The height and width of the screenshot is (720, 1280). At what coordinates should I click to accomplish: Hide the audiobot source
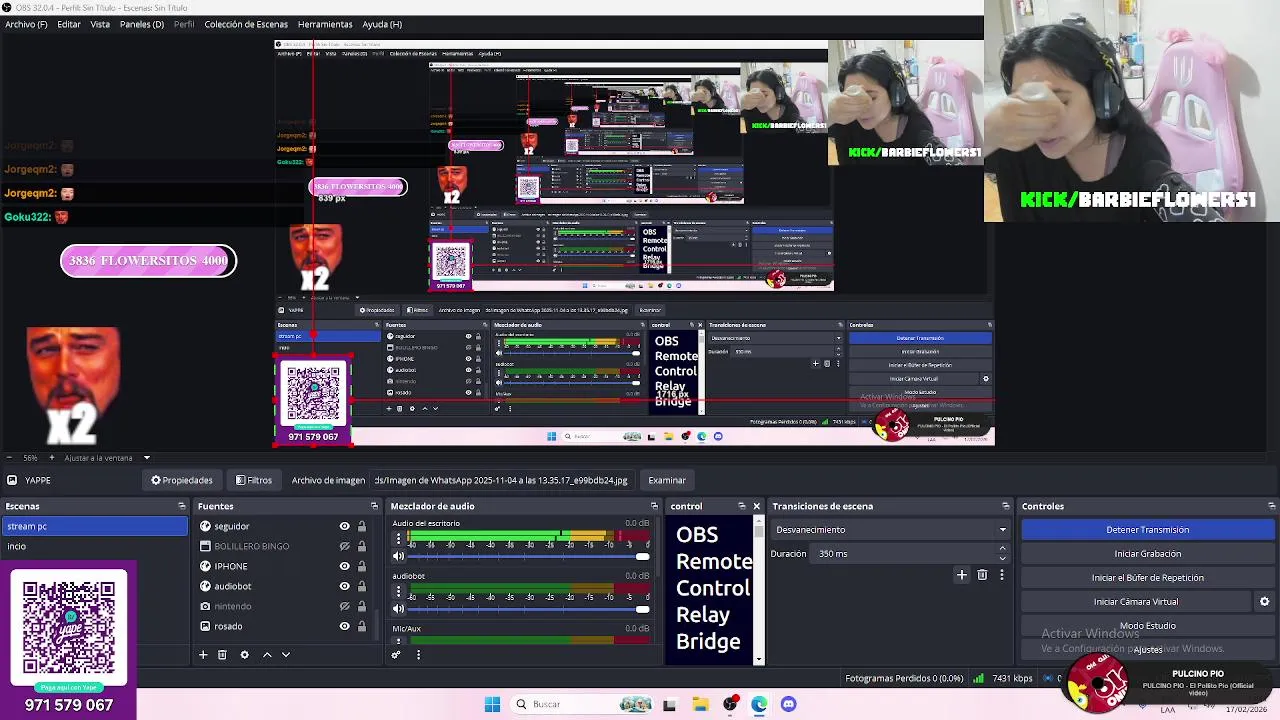click(x=344, y=586)
